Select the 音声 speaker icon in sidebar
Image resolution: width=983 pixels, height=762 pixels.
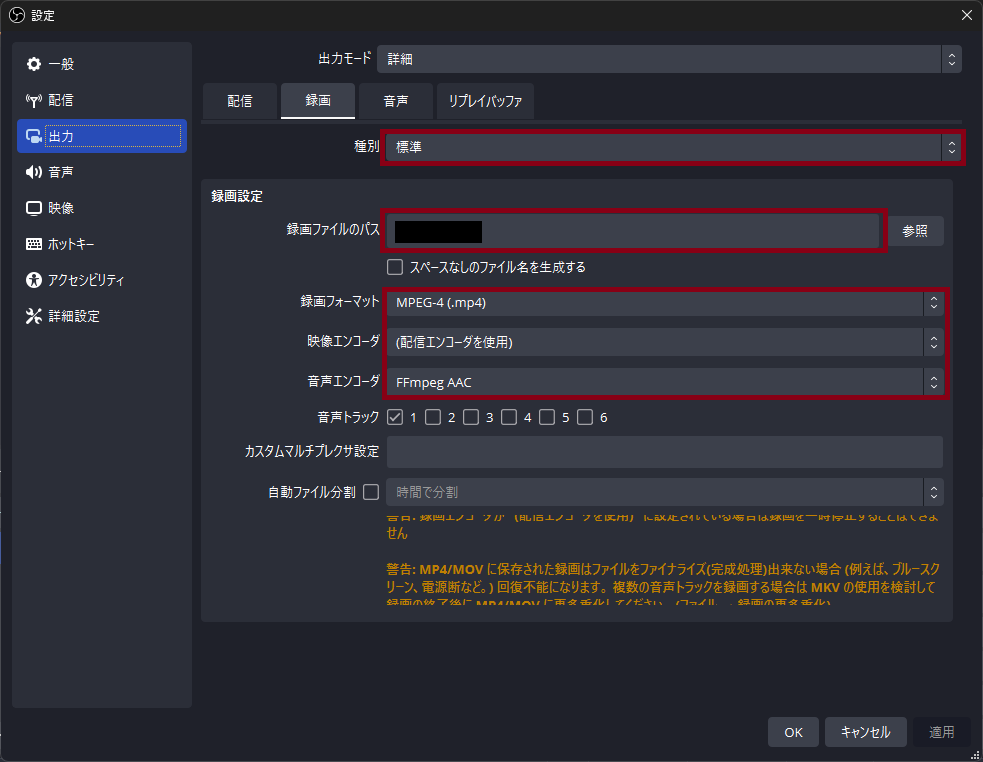(x=34, y=172)
